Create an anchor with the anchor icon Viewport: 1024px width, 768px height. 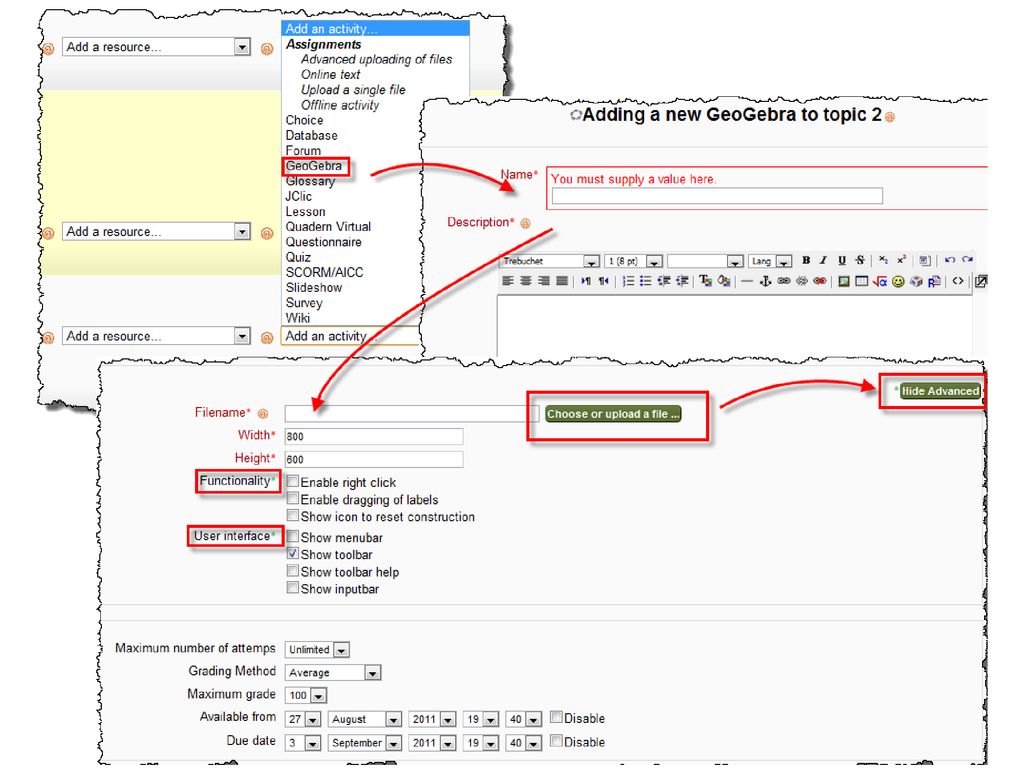pyautogui.click(x=765, y=281)
